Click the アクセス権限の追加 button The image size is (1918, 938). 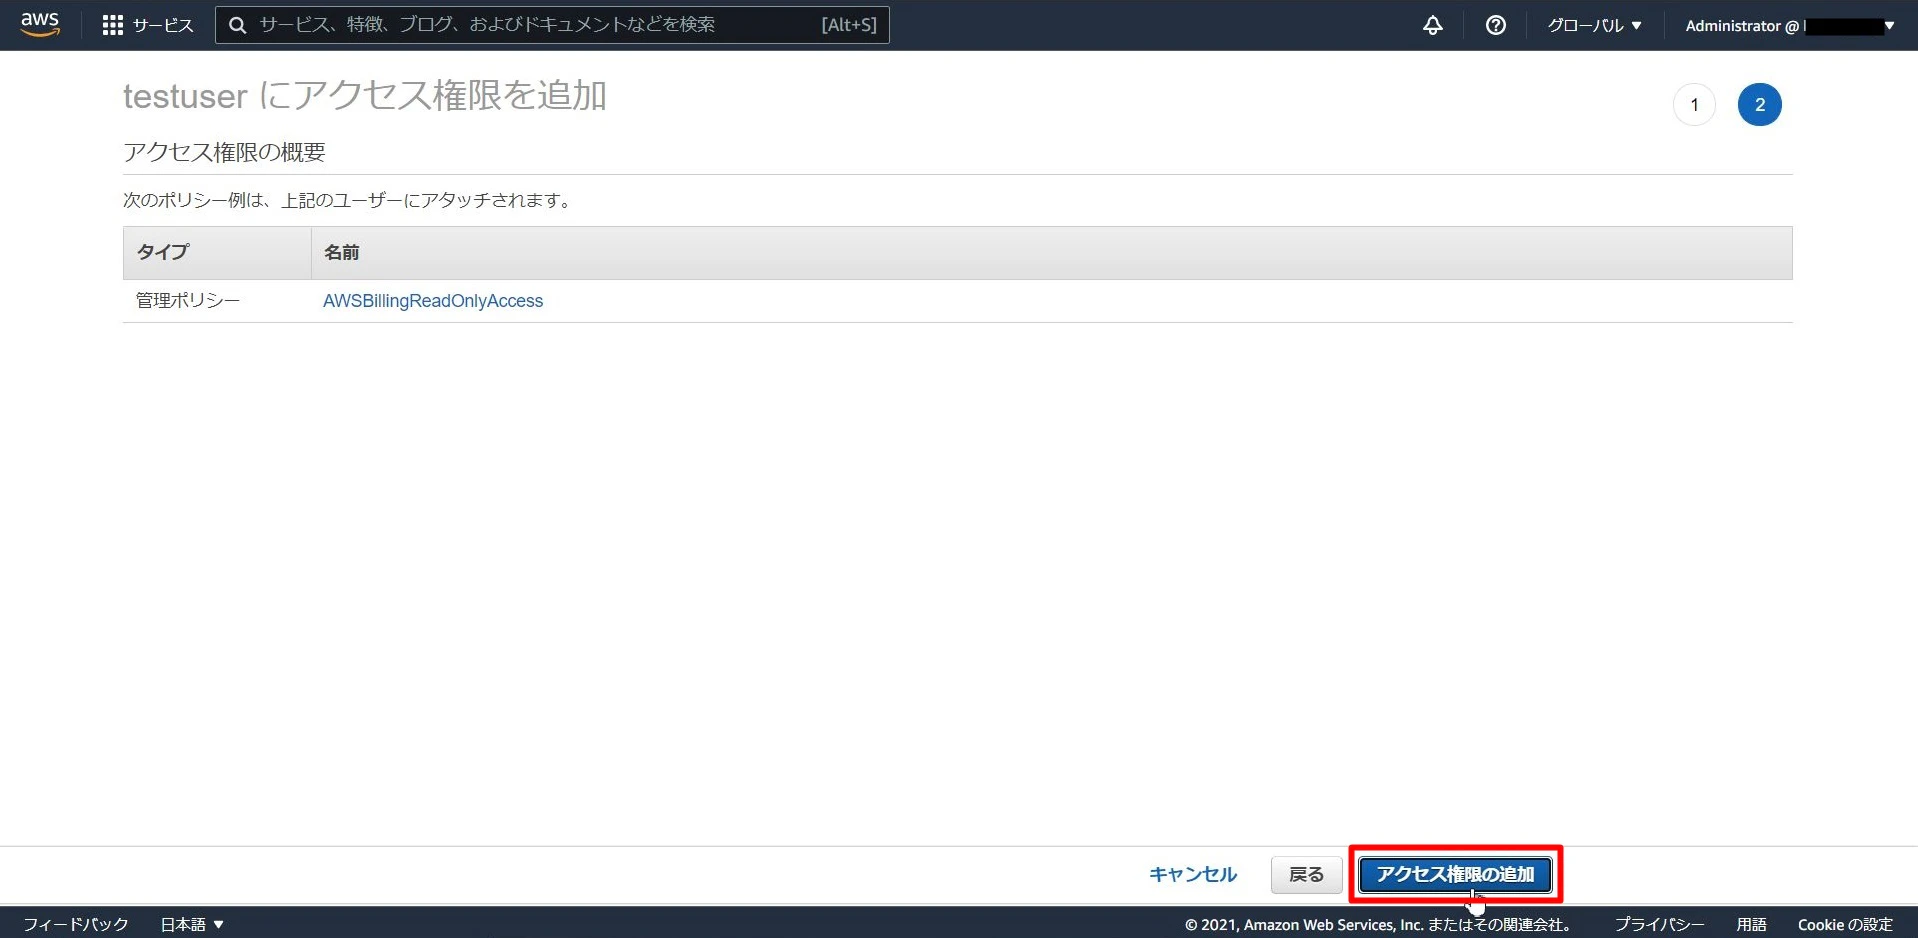coord(1455,874)
